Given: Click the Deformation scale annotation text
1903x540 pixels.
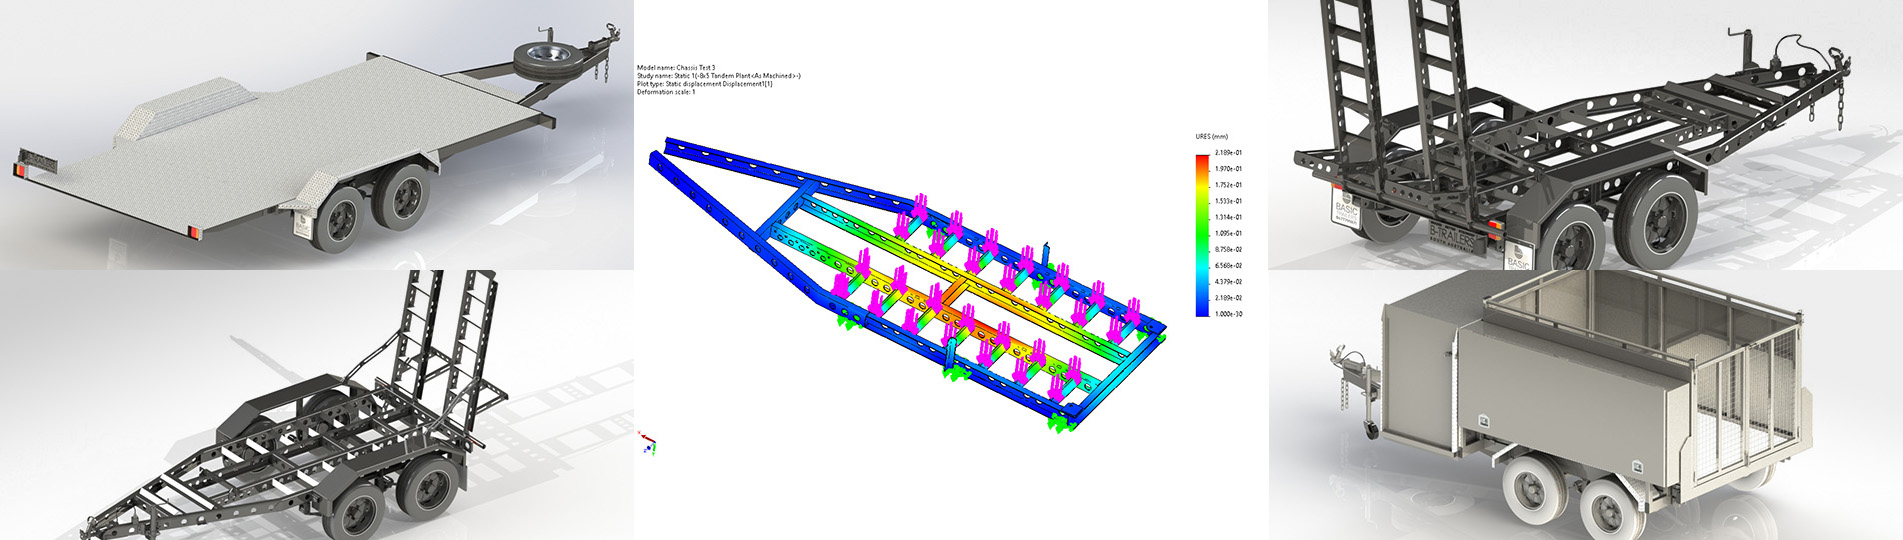Looking at the screenshot, I should tap(665, 91).
